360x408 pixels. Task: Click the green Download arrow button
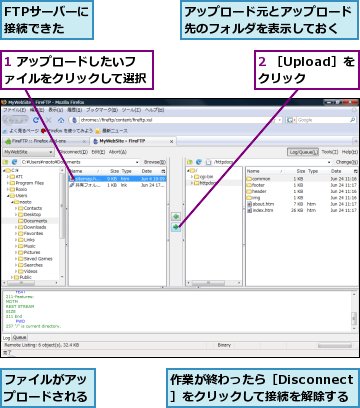pyautogui.click(x=176, y=217)
